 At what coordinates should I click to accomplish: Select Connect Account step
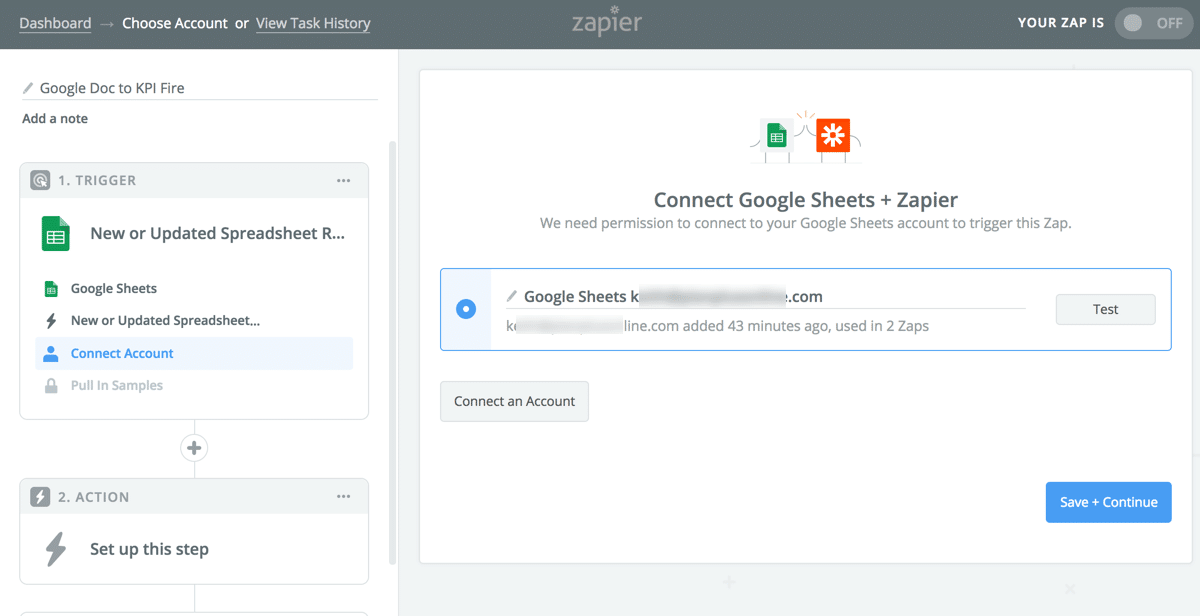pos(195,353)
